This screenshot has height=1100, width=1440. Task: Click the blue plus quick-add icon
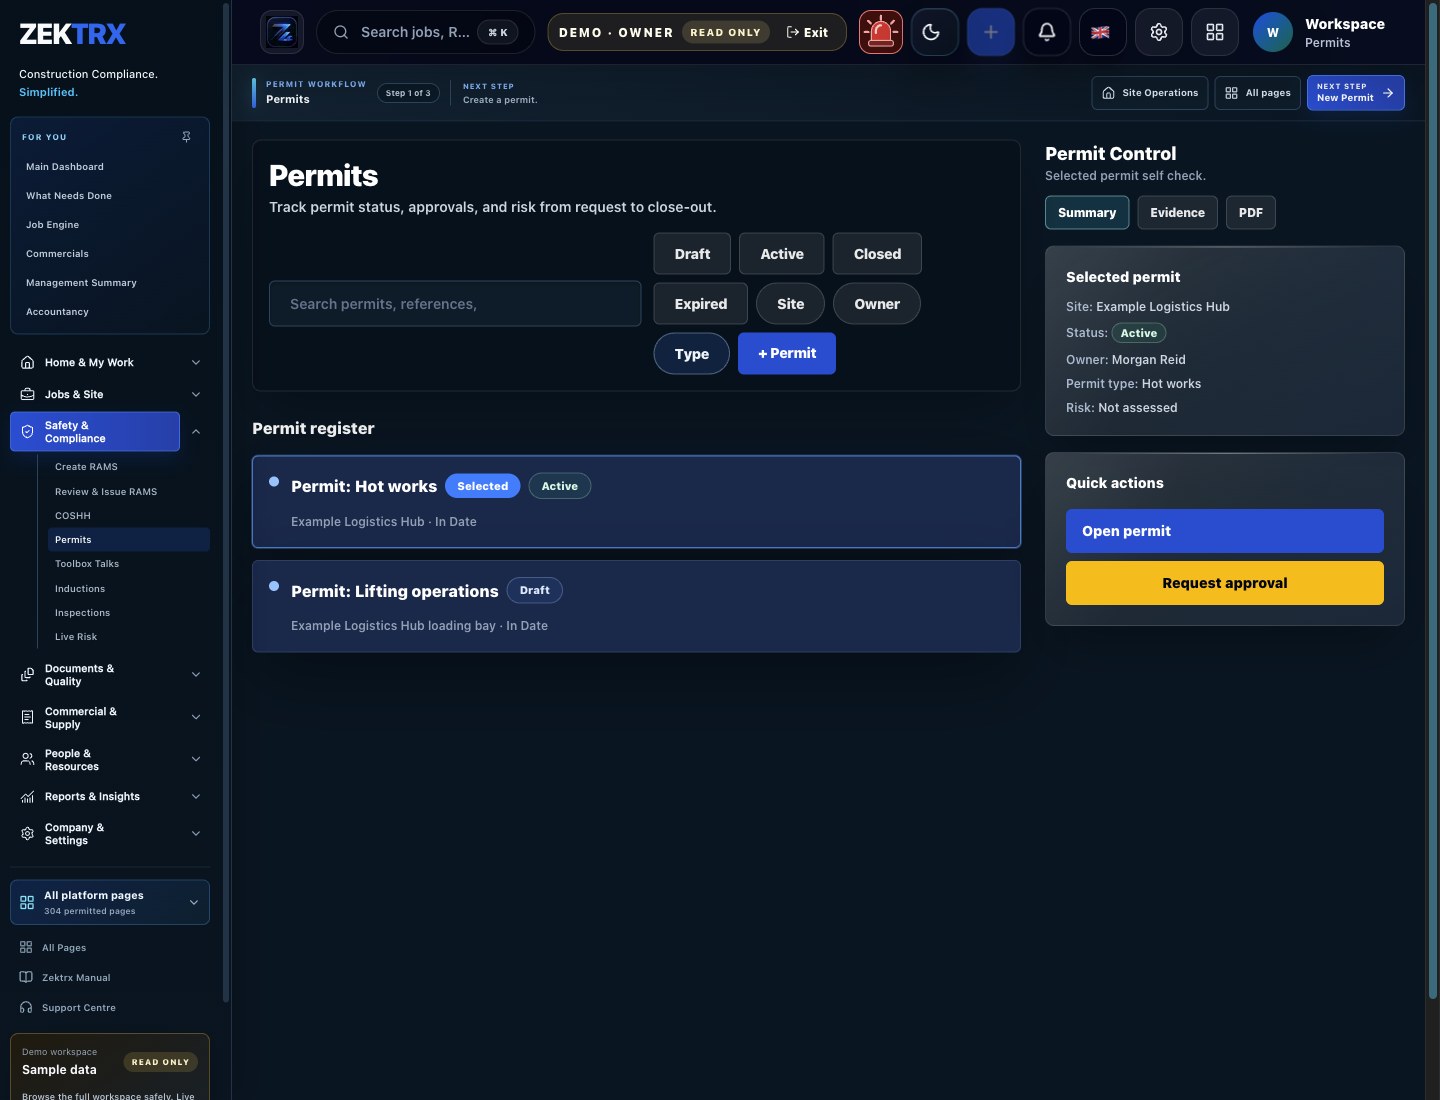click(x=991, y=32)
